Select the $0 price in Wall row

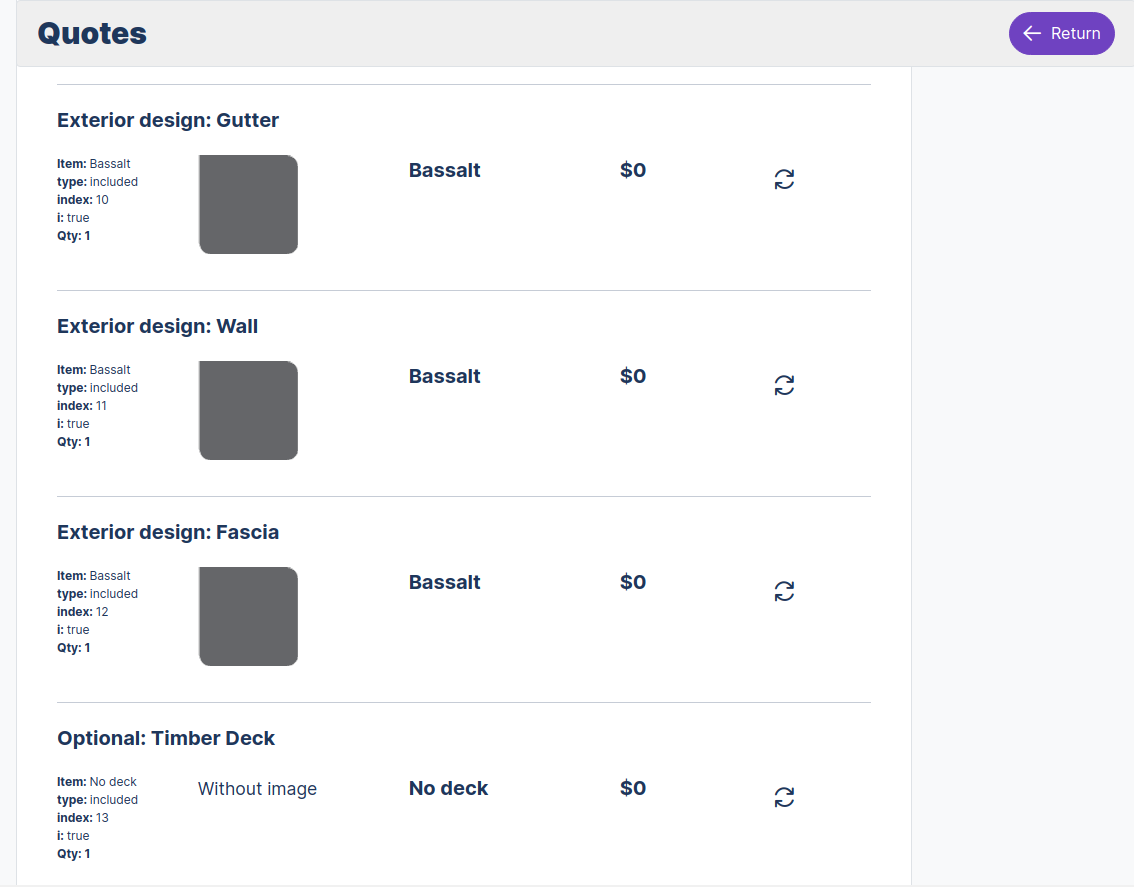pyautogui.click(x=633, y=376)
